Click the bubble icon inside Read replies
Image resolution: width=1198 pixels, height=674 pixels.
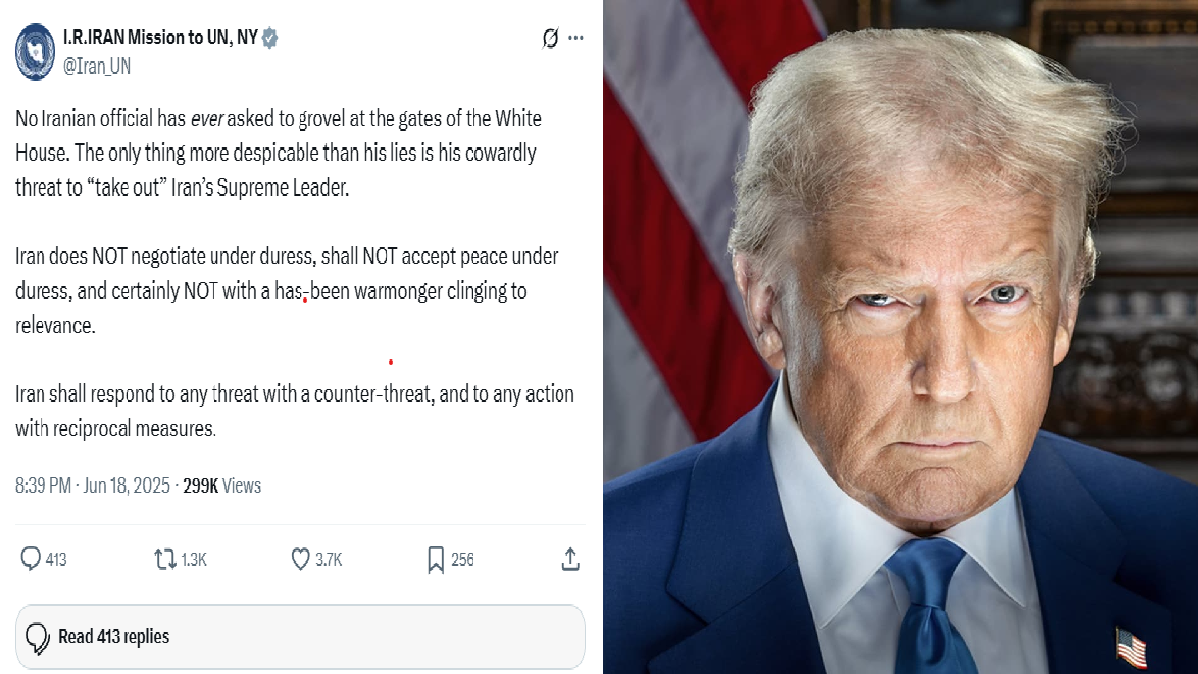(37, 638)
